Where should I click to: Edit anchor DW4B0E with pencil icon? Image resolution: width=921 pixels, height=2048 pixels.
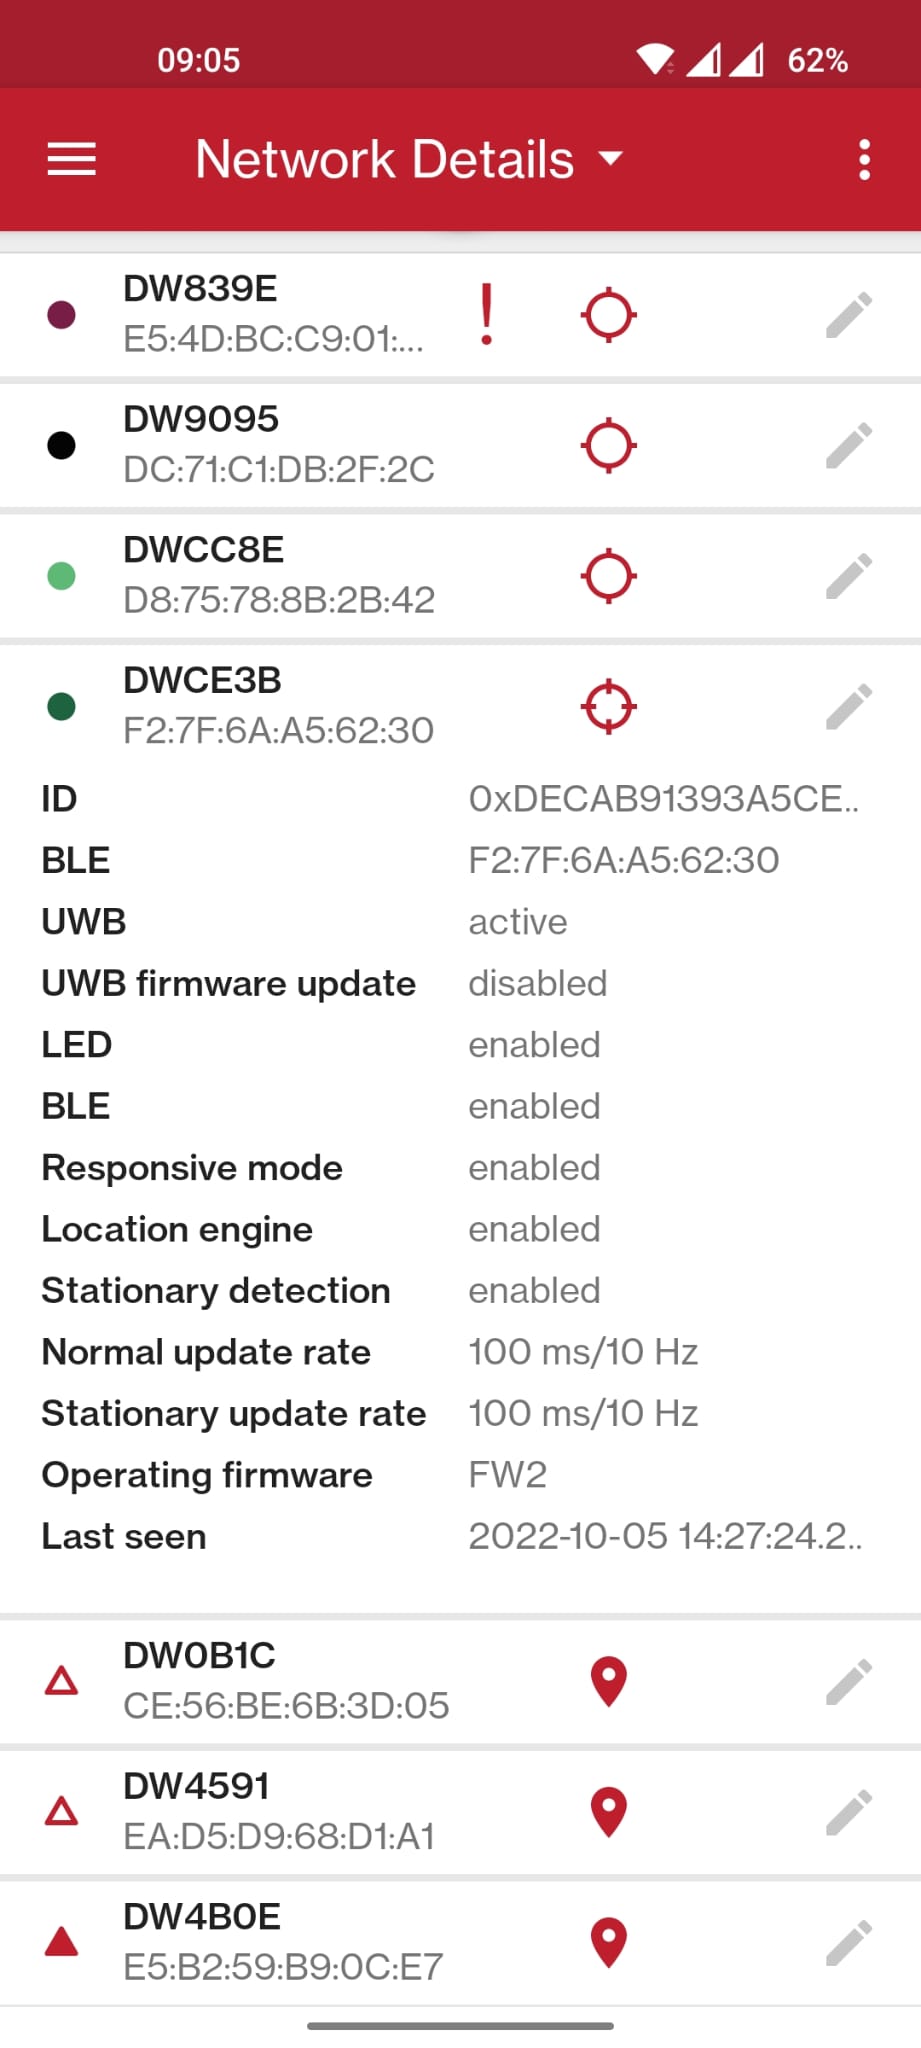(x=849, y=1942)
